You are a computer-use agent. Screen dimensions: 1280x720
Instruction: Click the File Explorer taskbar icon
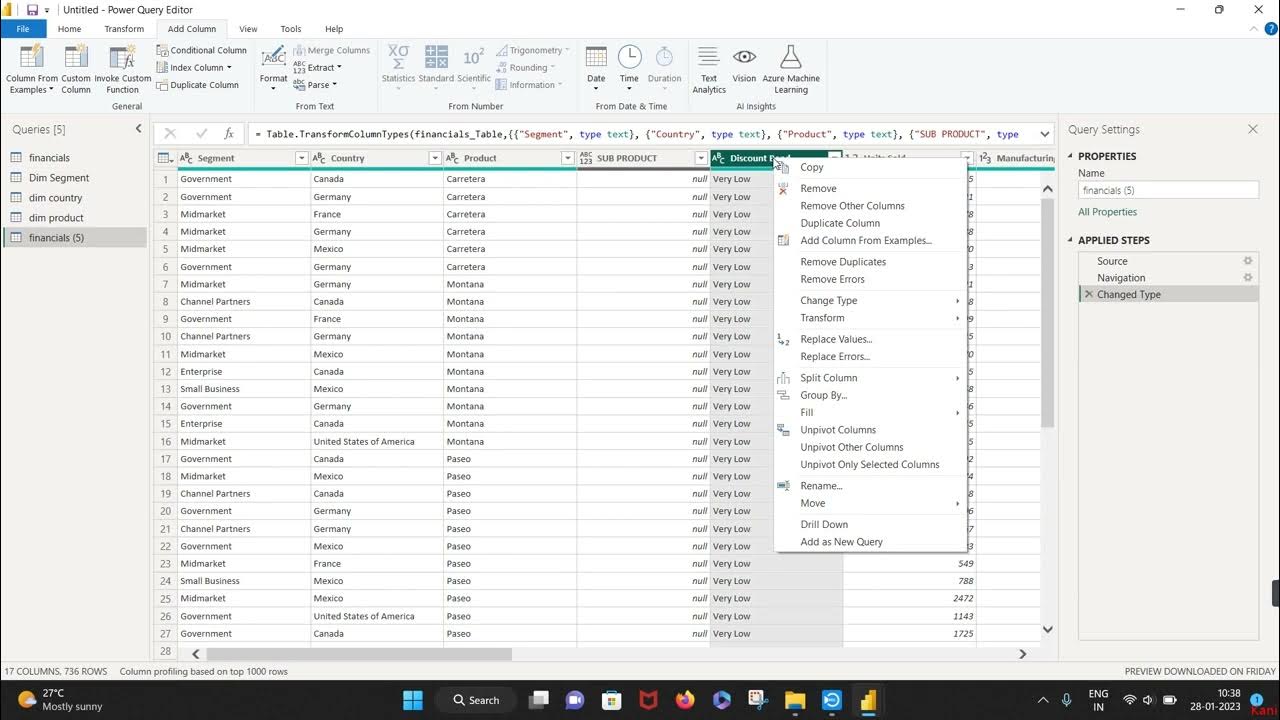(x=795, y=700)
